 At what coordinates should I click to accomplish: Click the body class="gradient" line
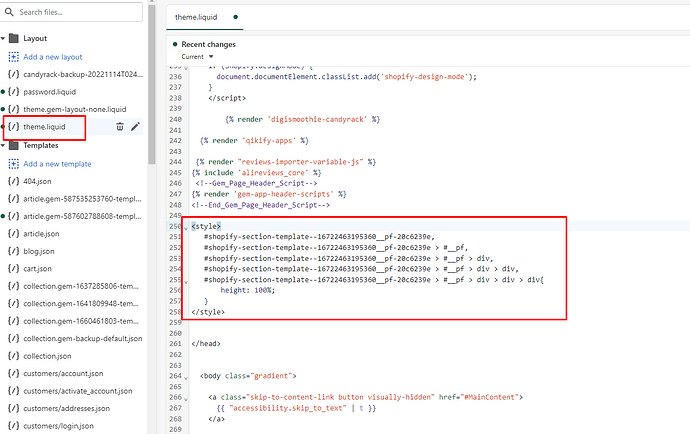pos(248,376)
